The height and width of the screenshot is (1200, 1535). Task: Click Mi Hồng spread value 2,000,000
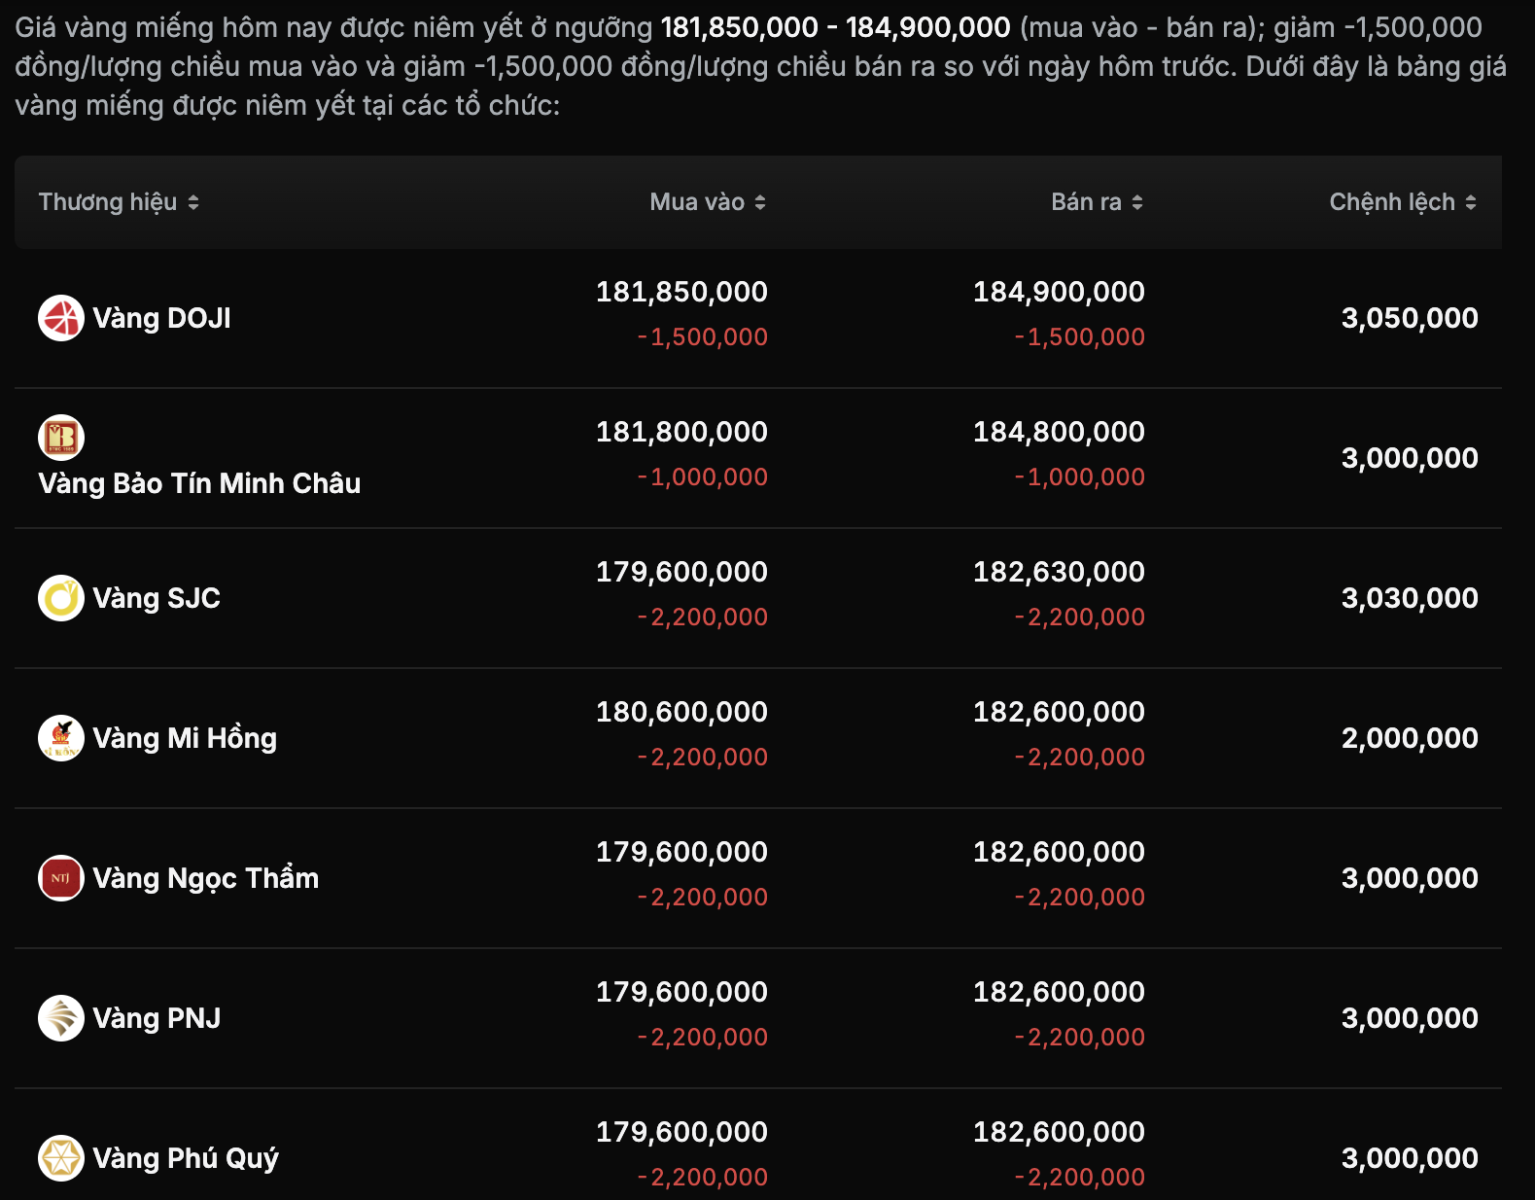click(1409, 738)
